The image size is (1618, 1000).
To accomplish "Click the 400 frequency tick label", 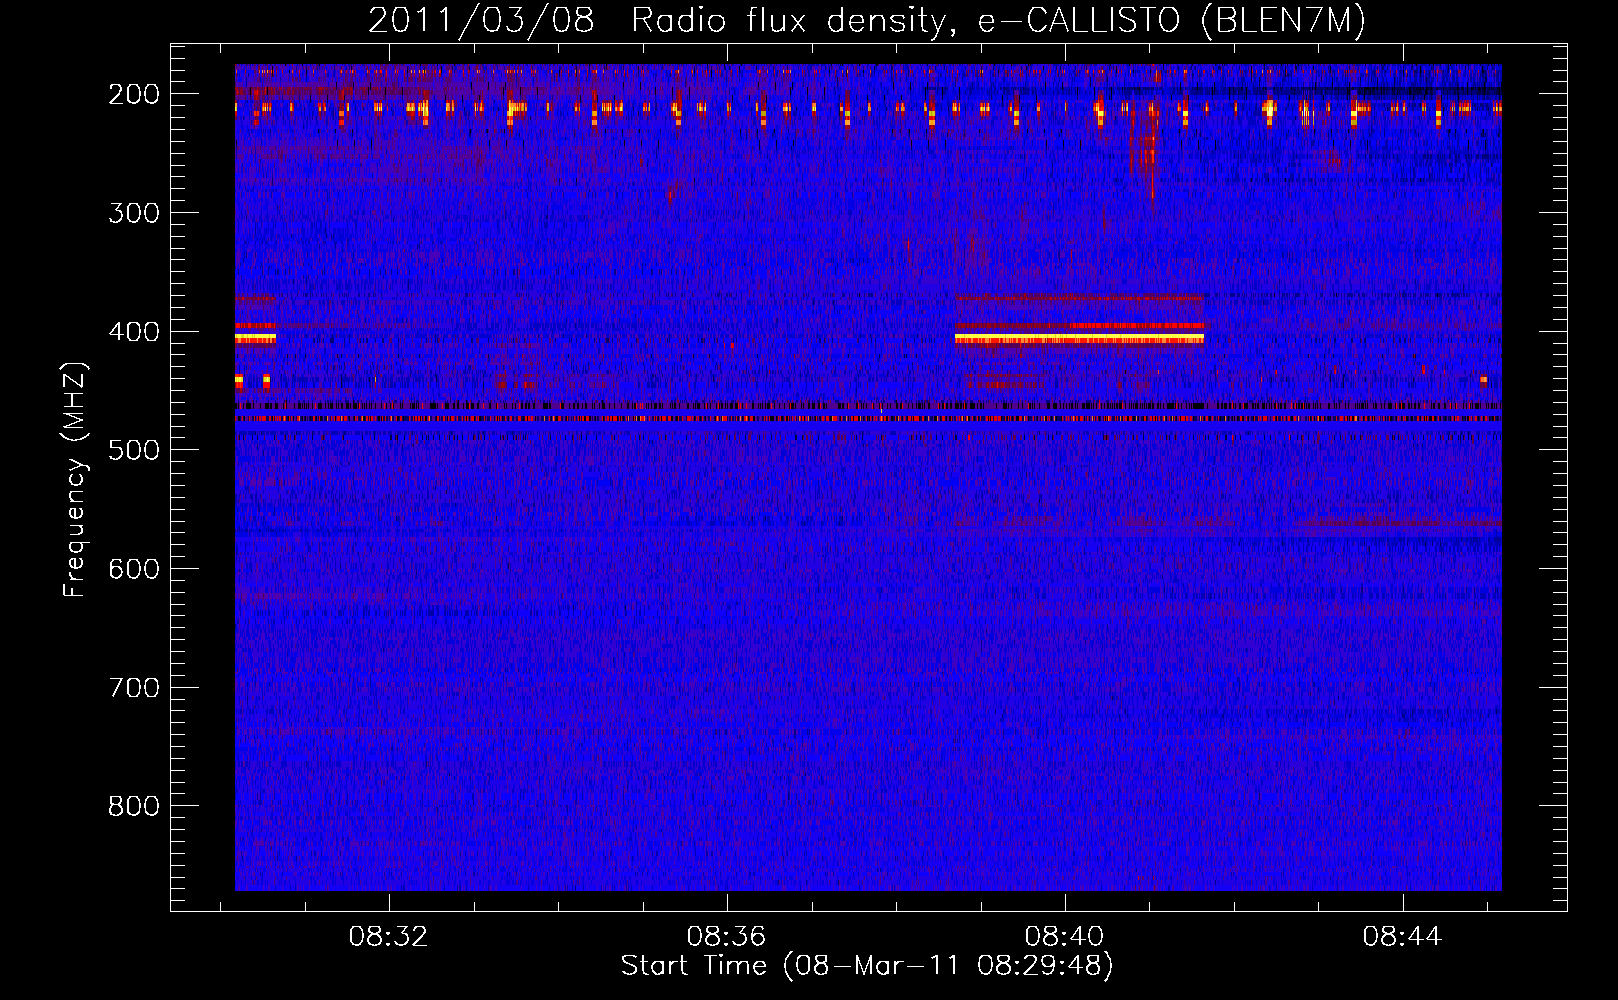I will point(133,332).
